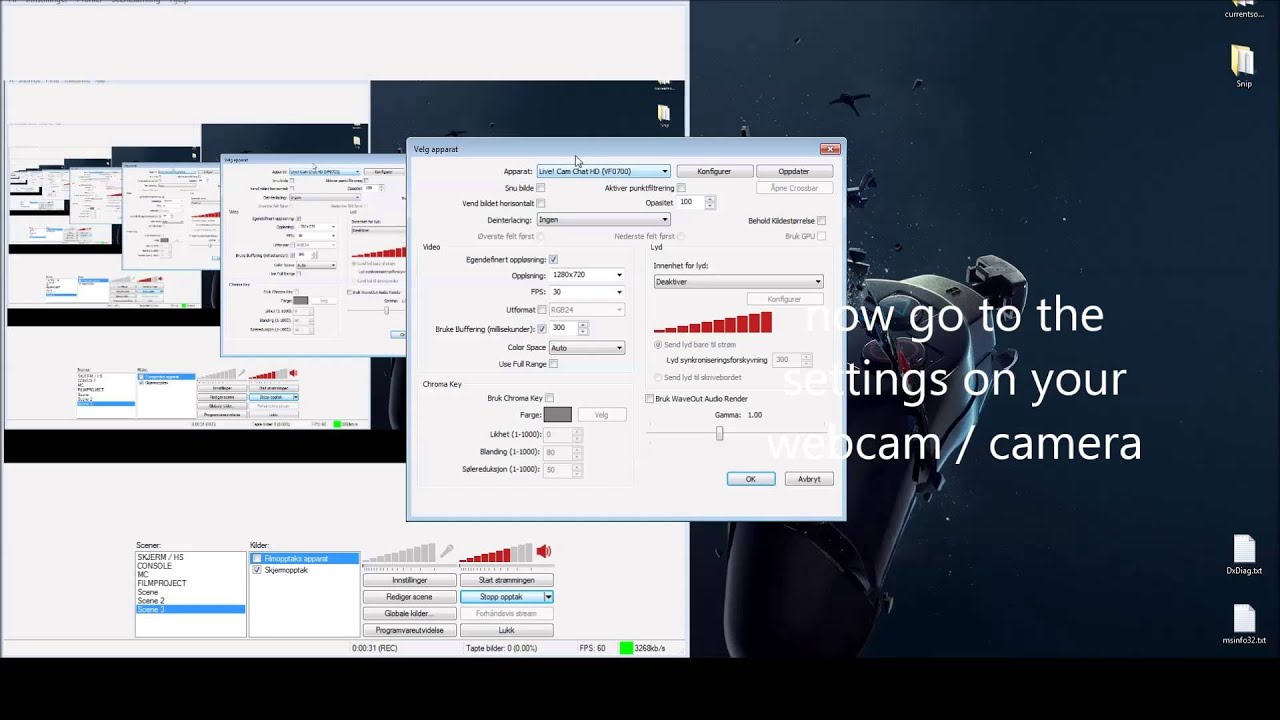Click the Lukk button
1280x720 pixels.
tap(506, 631)
